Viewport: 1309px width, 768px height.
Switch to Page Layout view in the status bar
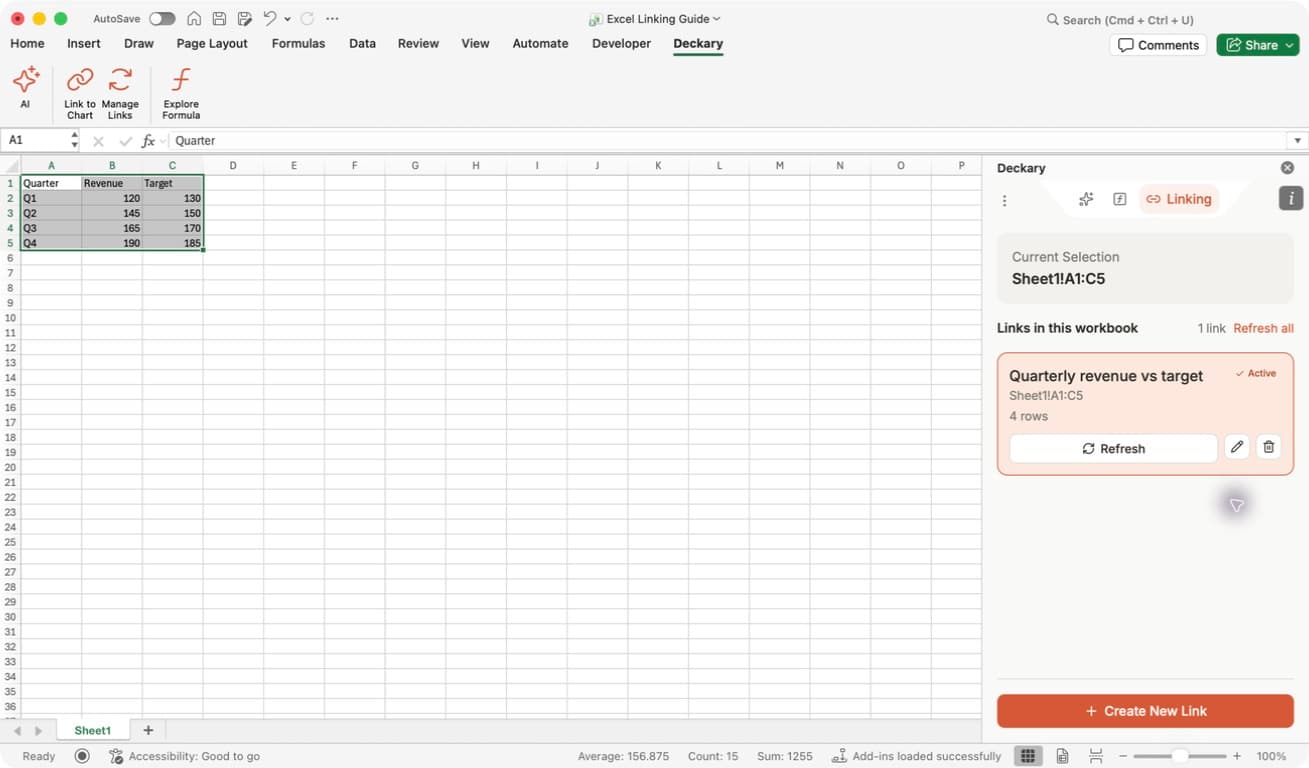tap(1062, 756)
